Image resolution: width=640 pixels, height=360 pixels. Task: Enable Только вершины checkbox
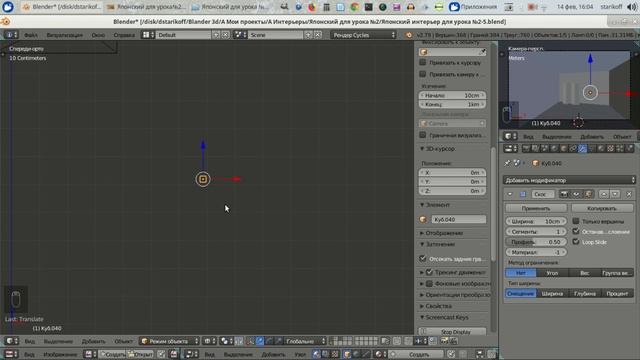576,221
